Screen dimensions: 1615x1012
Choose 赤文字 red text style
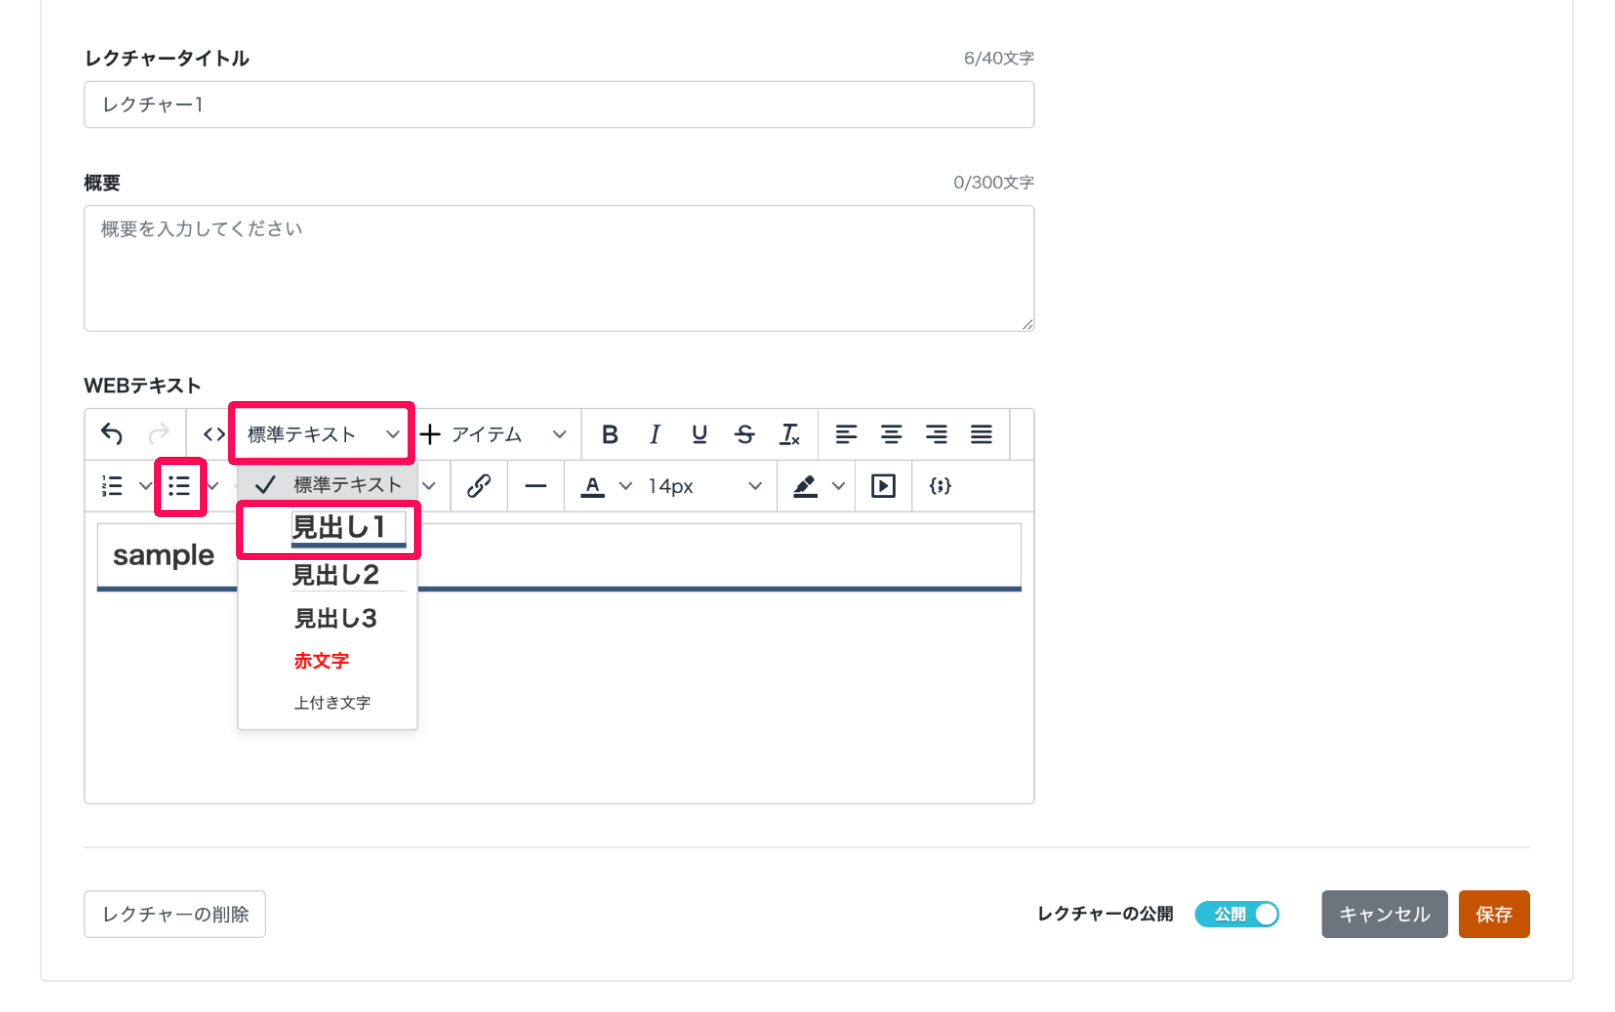click(328, 661)
